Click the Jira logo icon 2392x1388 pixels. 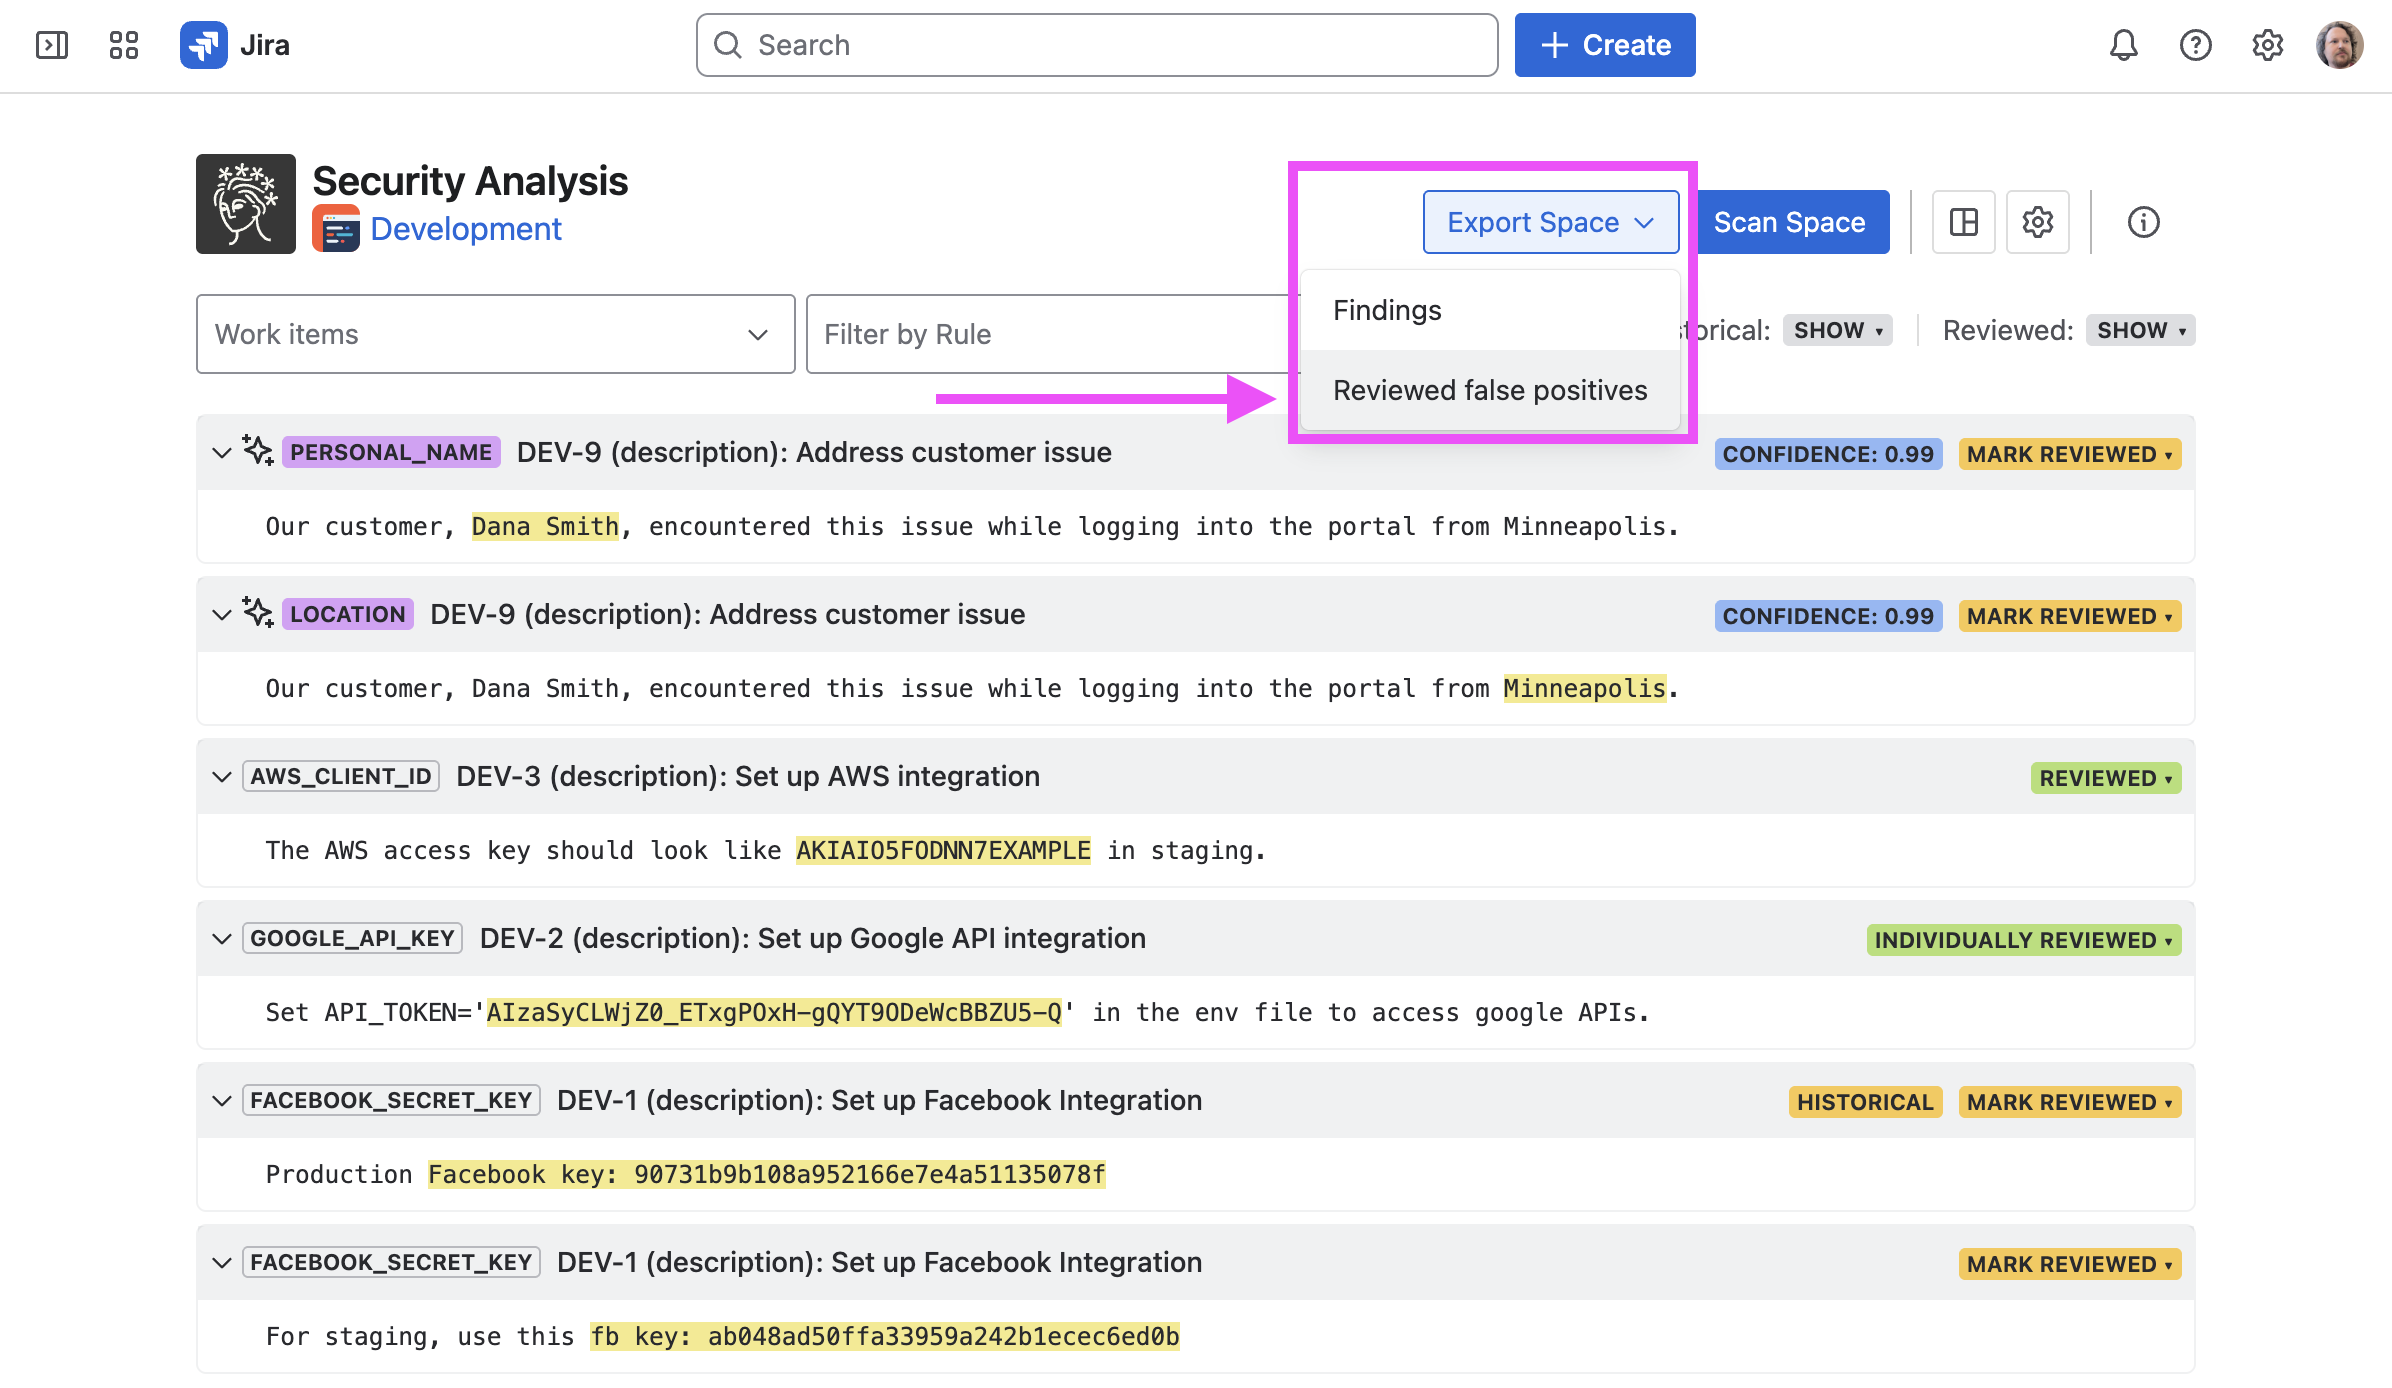pos(204,45)
